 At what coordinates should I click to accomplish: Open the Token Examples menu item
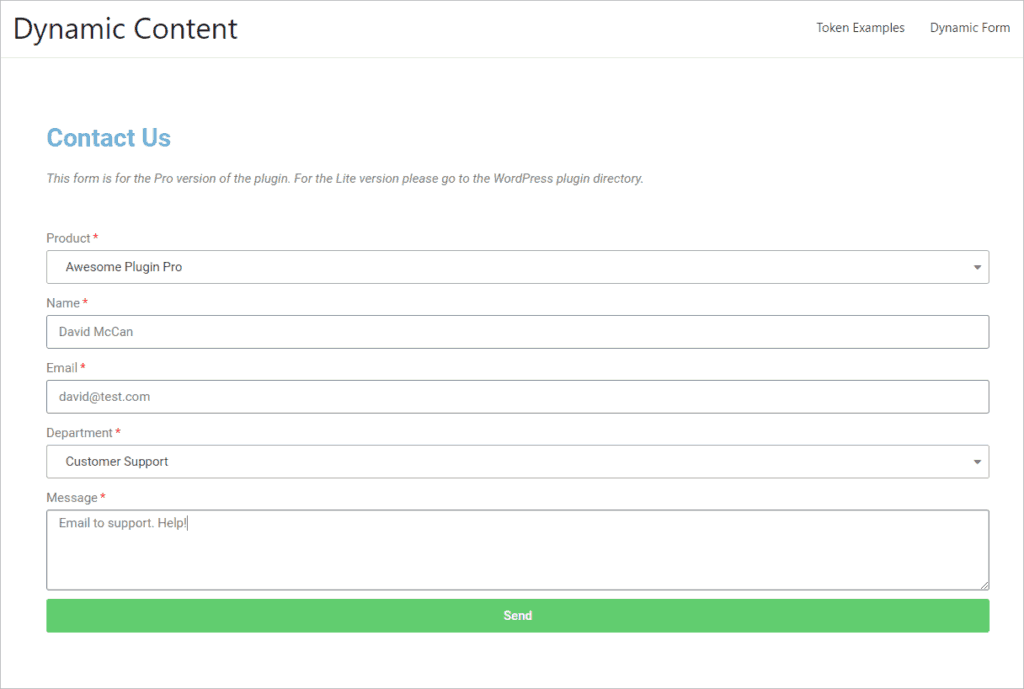[860, 28]
